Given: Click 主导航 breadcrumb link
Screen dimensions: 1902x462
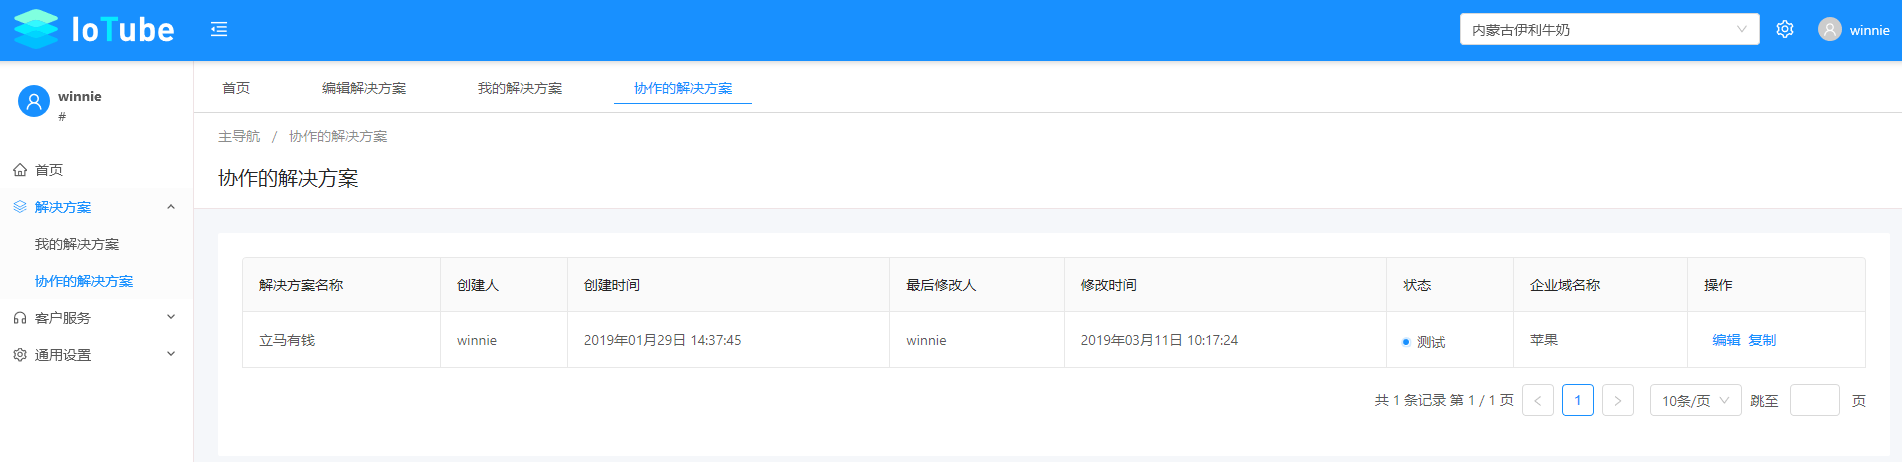Looking at the screenshot, I should pyautogui.click(x=239, y=136).
